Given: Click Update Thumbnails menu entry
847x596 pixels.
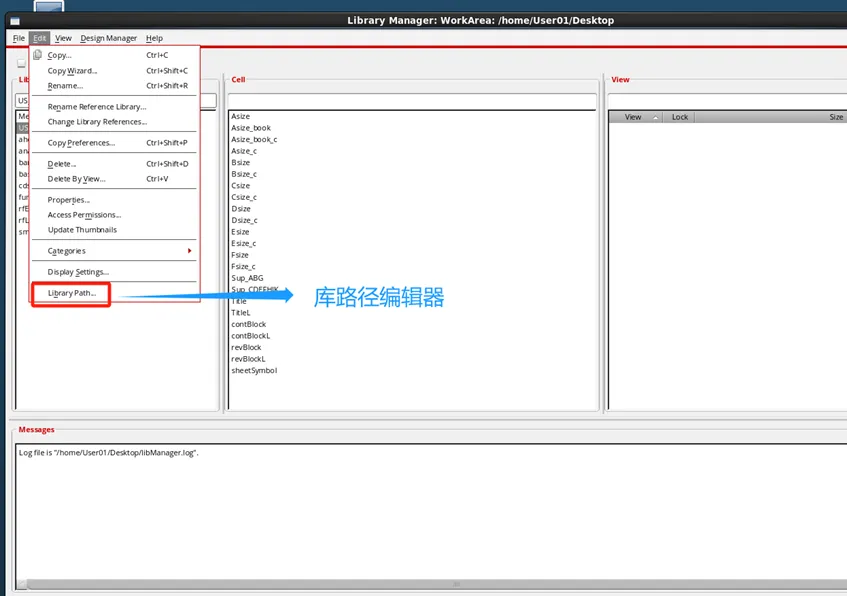Looking at the screenshot, I should [82, 230].
